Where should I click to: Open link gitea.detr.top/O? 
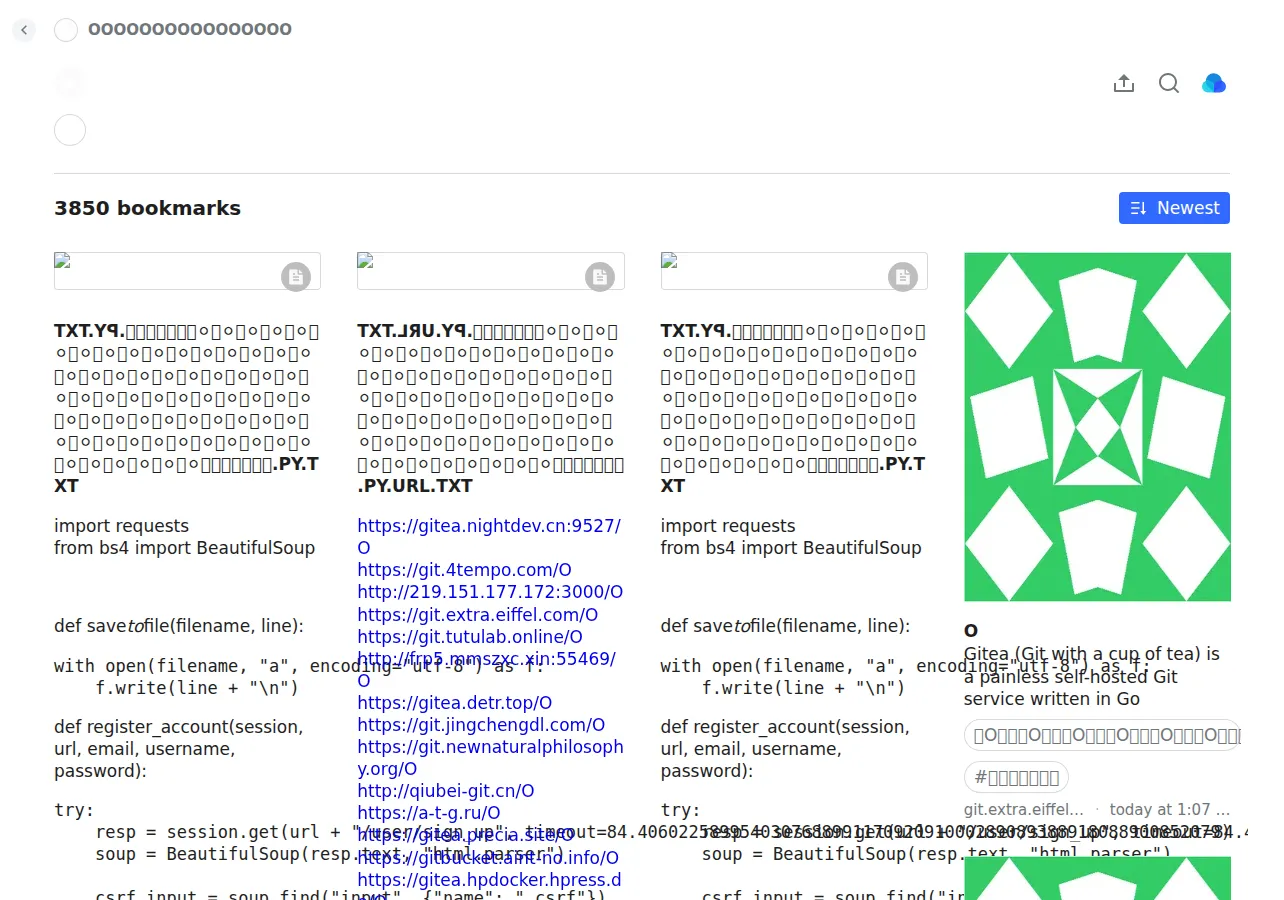coord(454,702)
